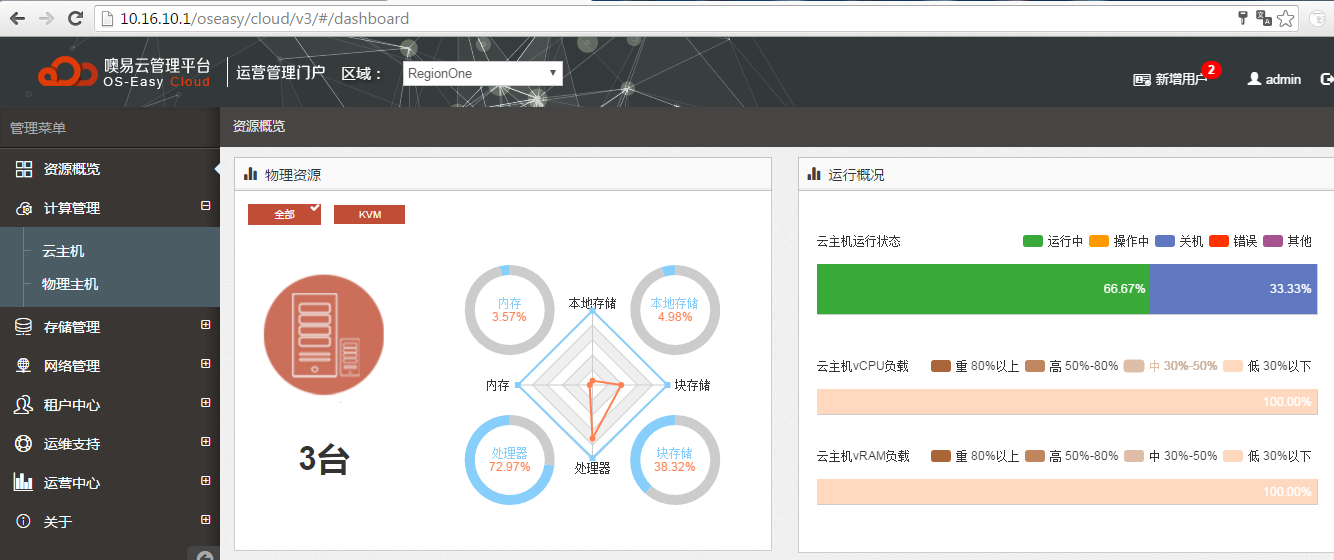Collapse the 计算管理 menu section
The image size is (1334, 560).
click(x=206, y=206)
